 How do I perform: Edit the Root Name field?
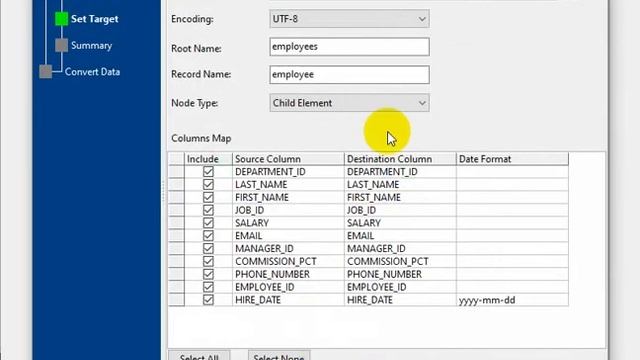[349, 47]
